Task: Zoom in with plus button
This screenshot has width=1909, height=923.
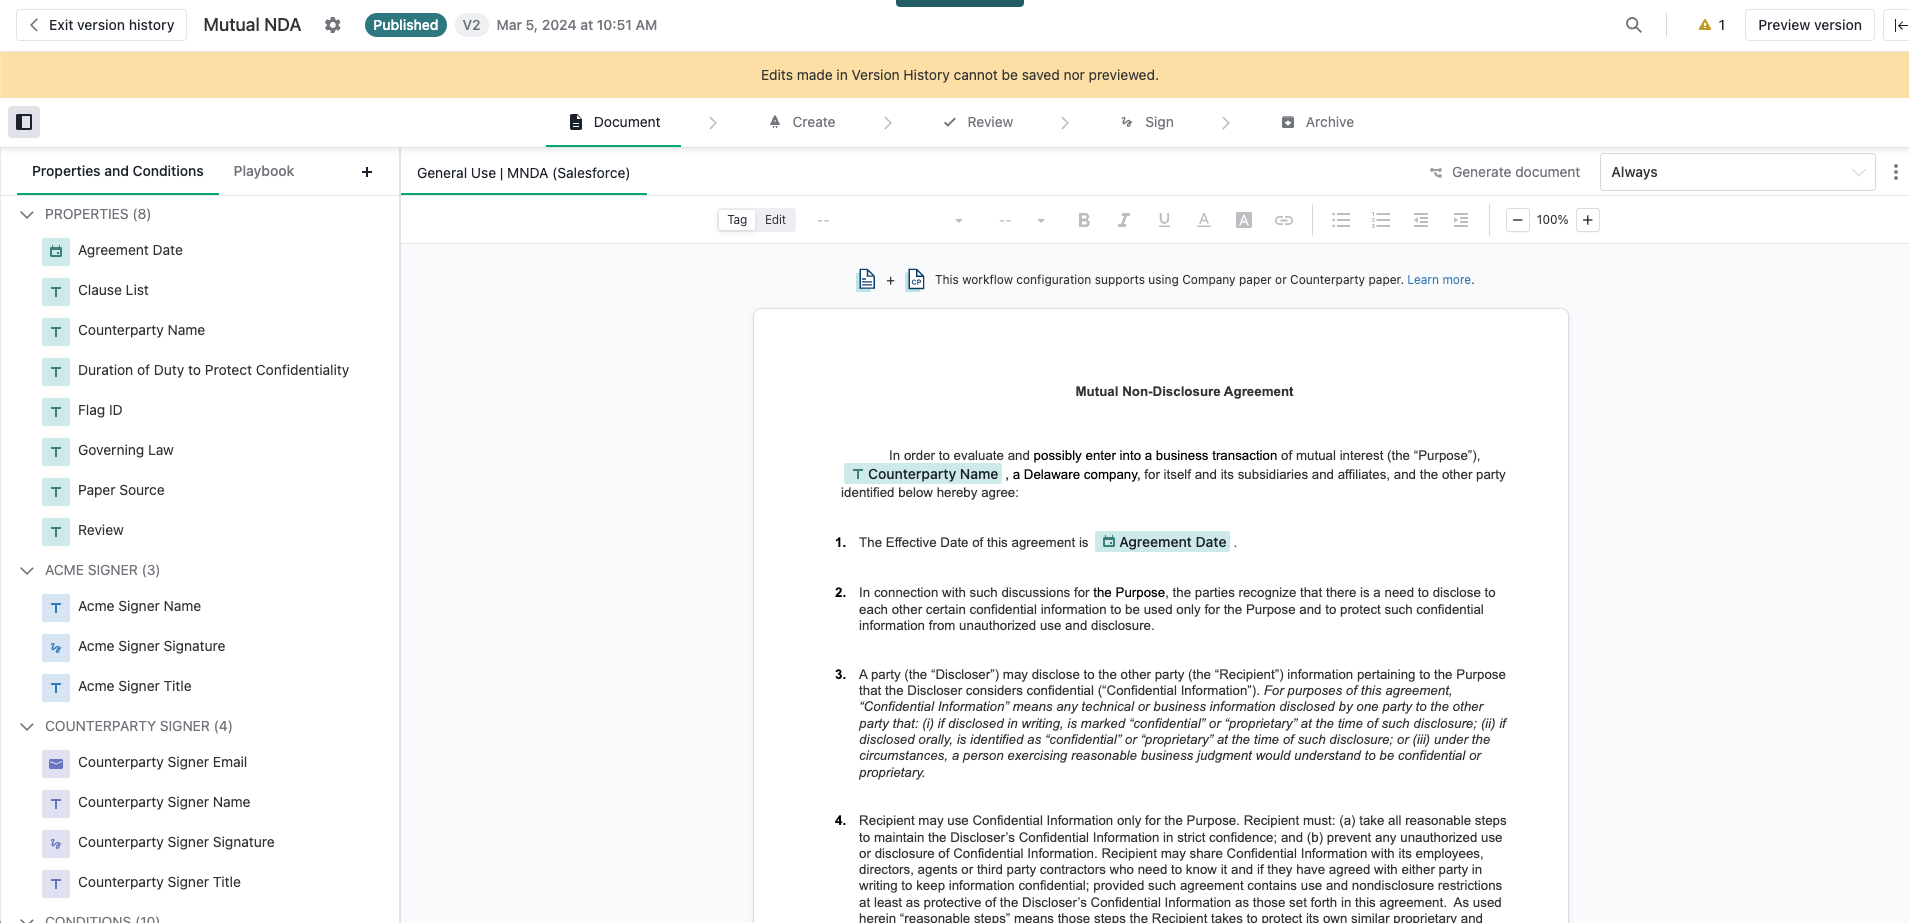Action: pos(1588,220)
